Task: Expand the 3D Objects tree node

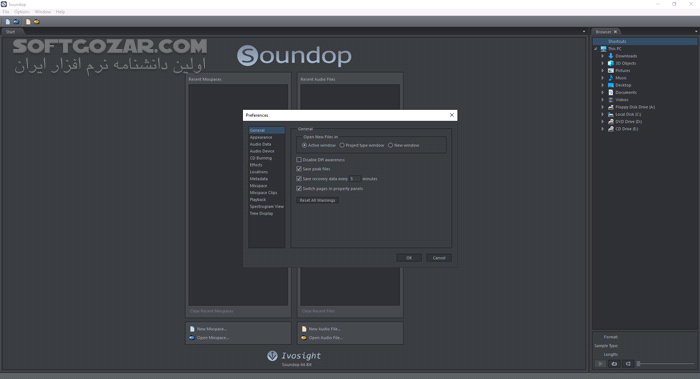Action: click(603, 63)
